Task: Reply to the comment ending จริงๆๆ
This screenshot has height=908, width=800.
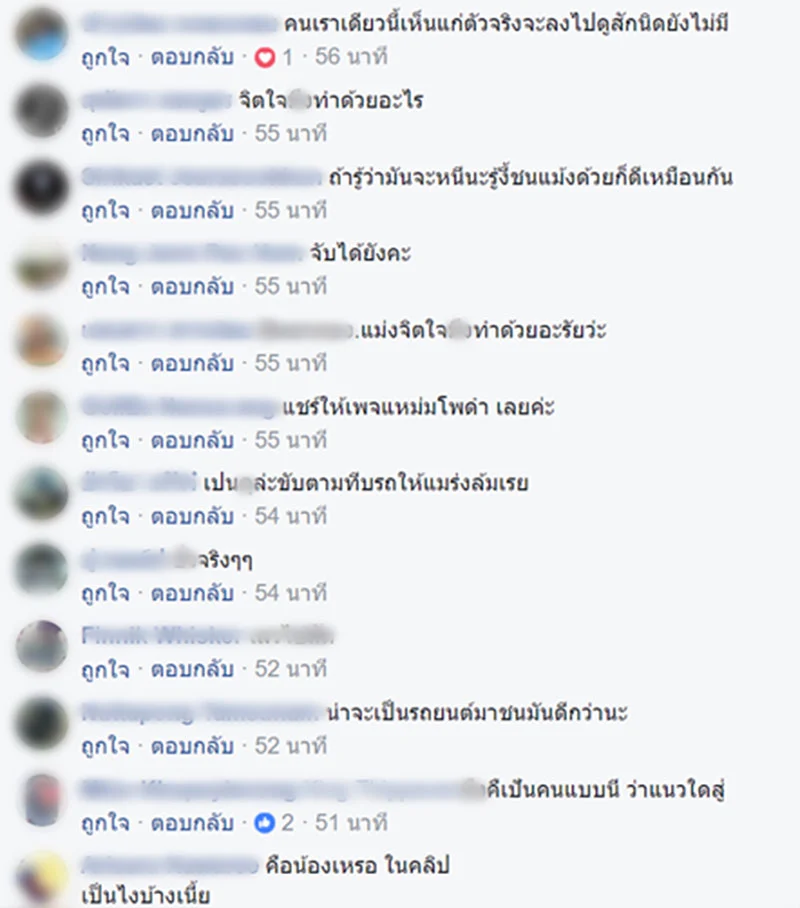Action: click(192, 593)
